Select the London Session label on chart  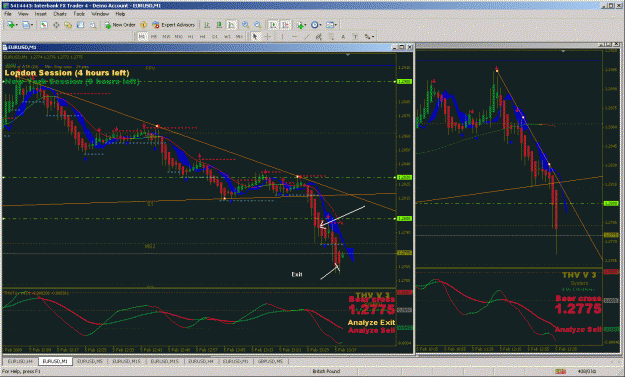point(67,73)
